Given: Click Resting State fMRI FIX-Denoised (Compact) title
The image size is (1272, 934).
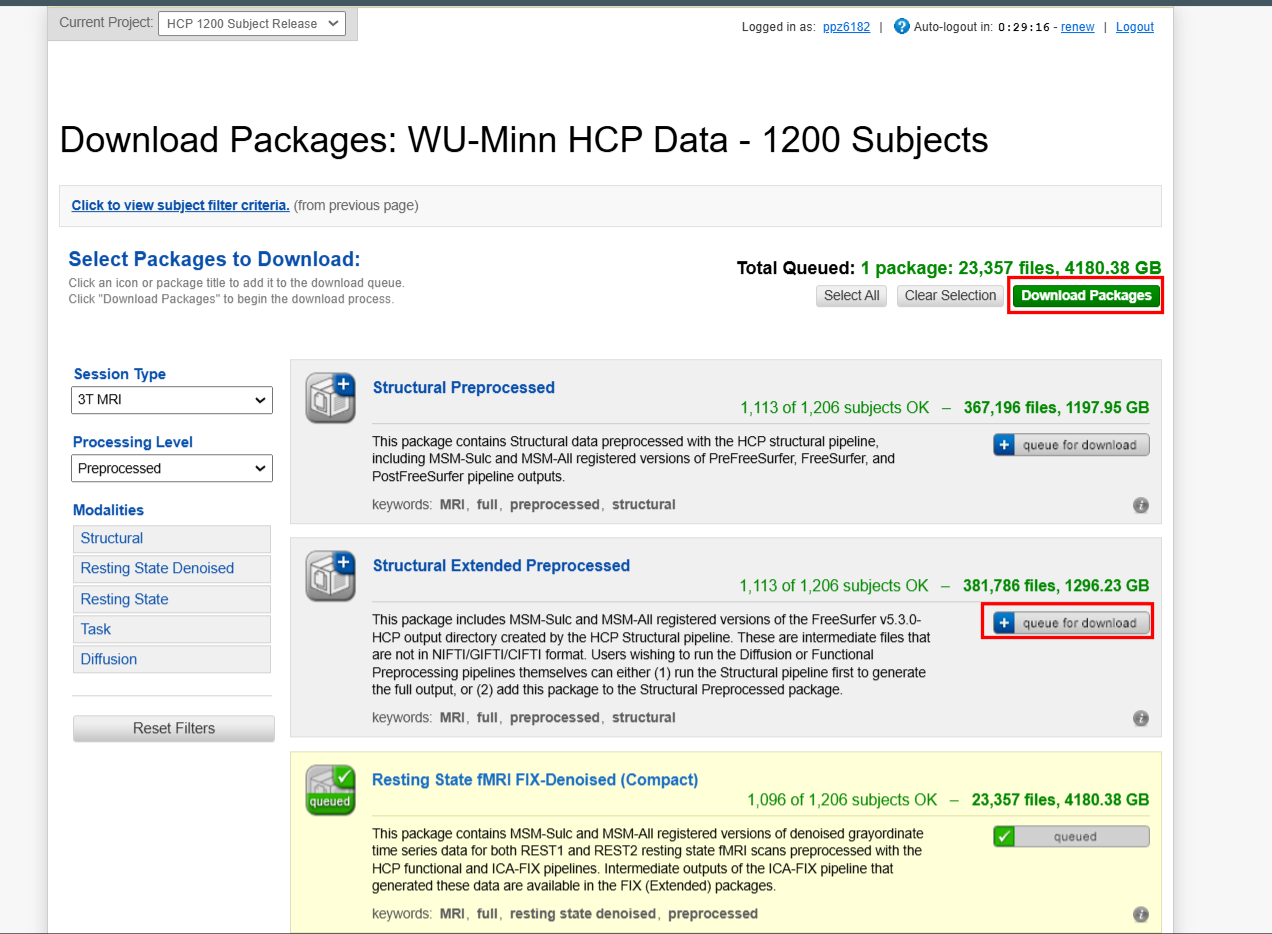Looking at the screenshot, I should coord(535,779).
